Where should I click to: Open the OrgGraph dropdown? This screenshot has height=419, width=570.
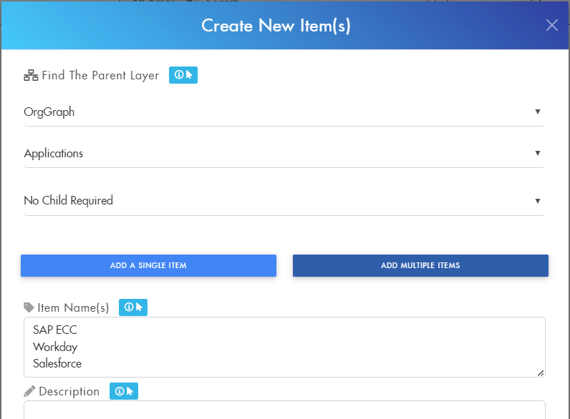(x=284, y=112)
